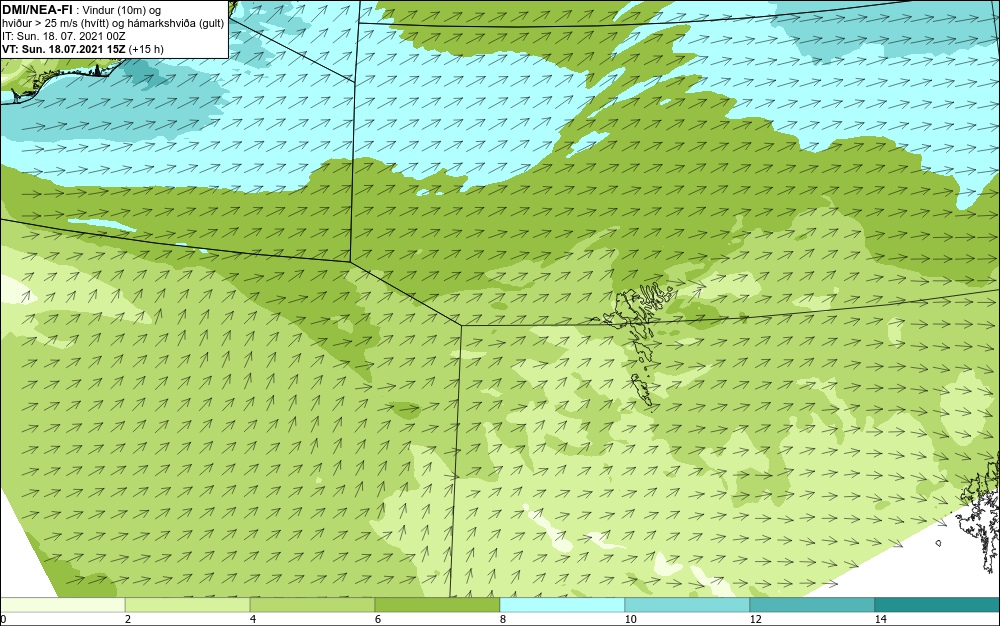Click the 6–8 m/s legend color swatch

click(437, 605)
